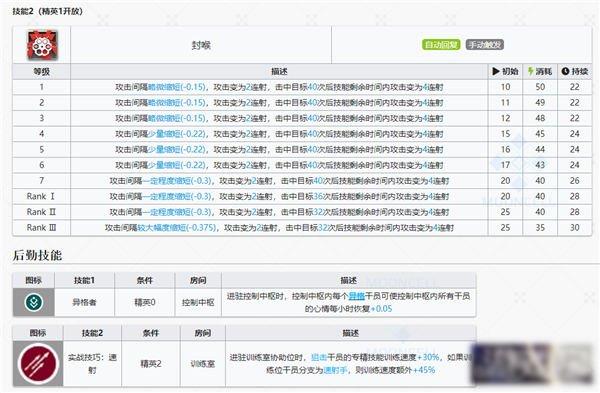Select level 7 row number
The width and height of the screenshot is (600, 393).
click(41, 180)
